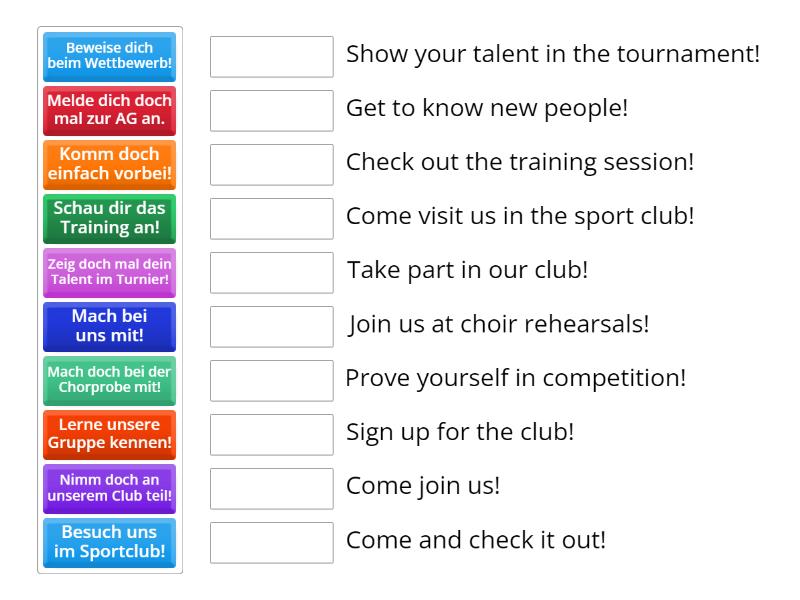Pick the 'Komm doch einfach vorbei!' tile
Image resolution: width=800 pixels, height=600 pixels.
tap(110, 165)
